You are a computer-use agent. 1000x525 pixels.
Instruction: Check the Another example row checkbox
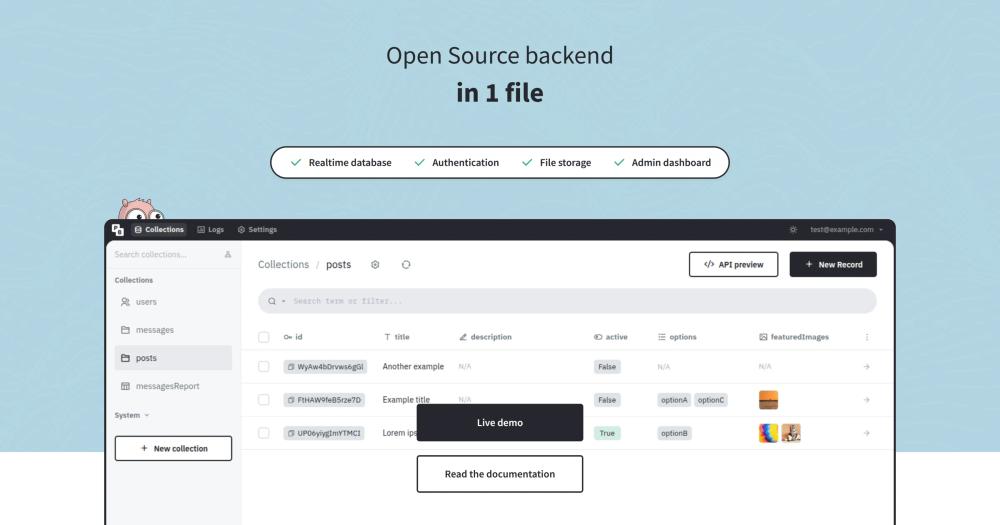(263, 367)
